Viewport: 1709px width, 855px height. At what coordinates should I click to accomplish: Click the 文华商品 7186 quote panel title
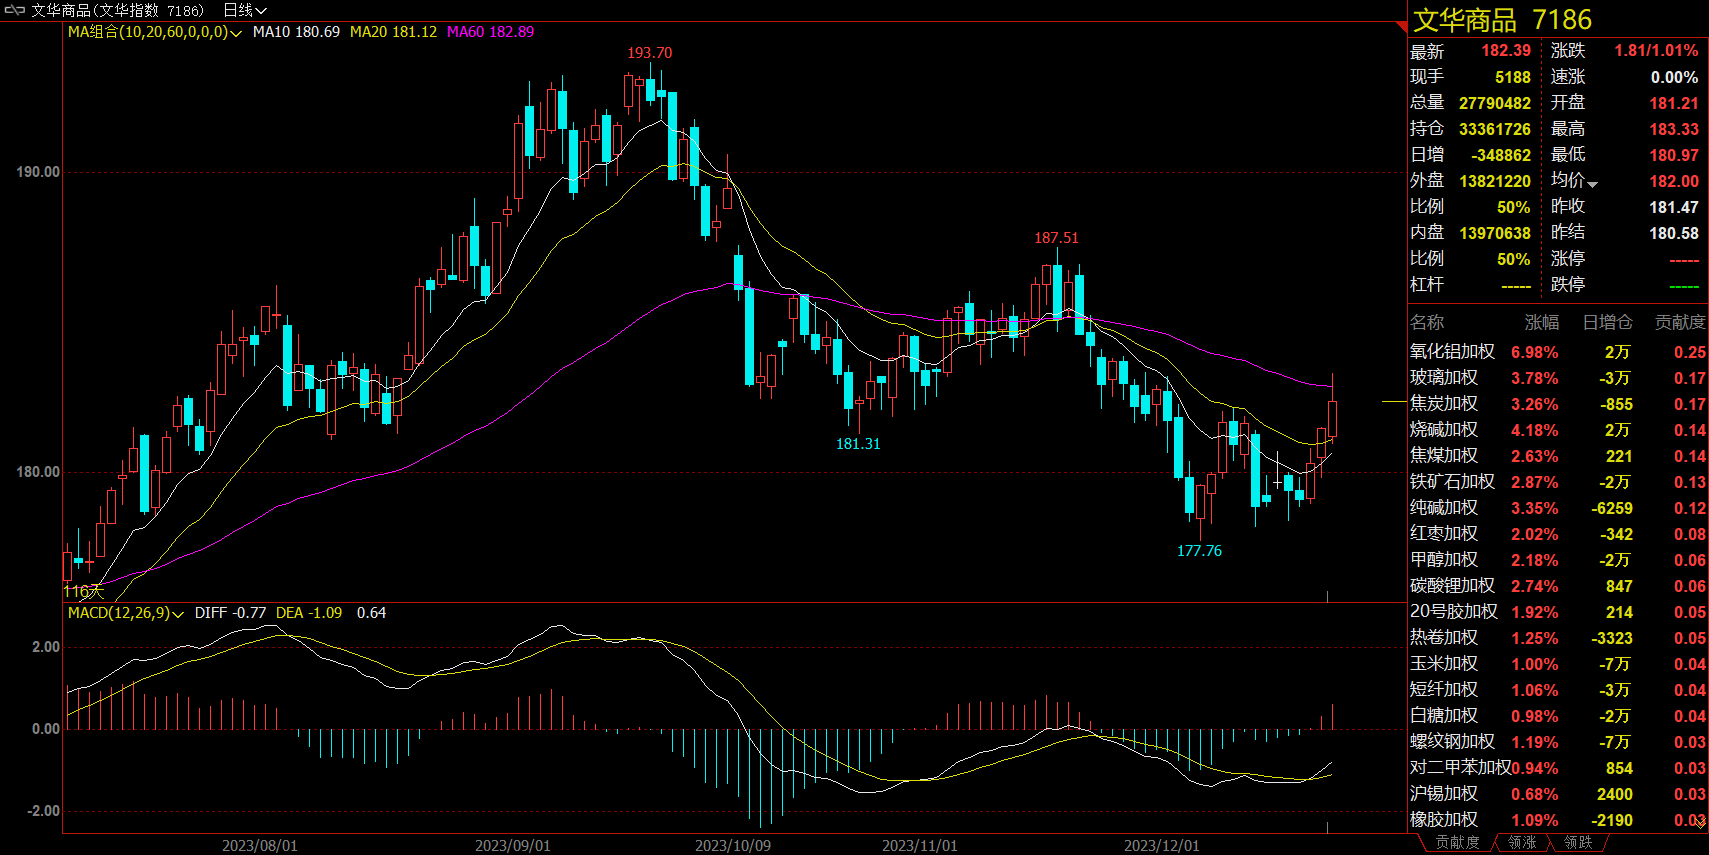tap(1502, 19)
